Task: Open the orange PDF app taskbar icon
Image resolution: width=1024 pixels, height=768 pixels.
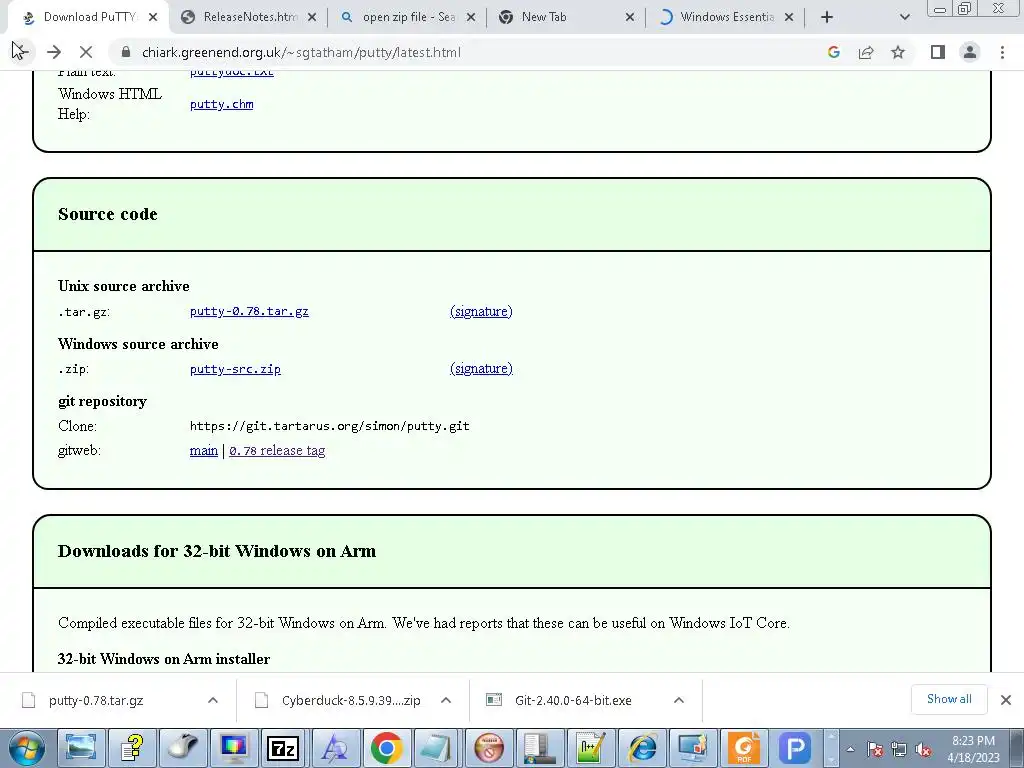Action: coord(744,748)
